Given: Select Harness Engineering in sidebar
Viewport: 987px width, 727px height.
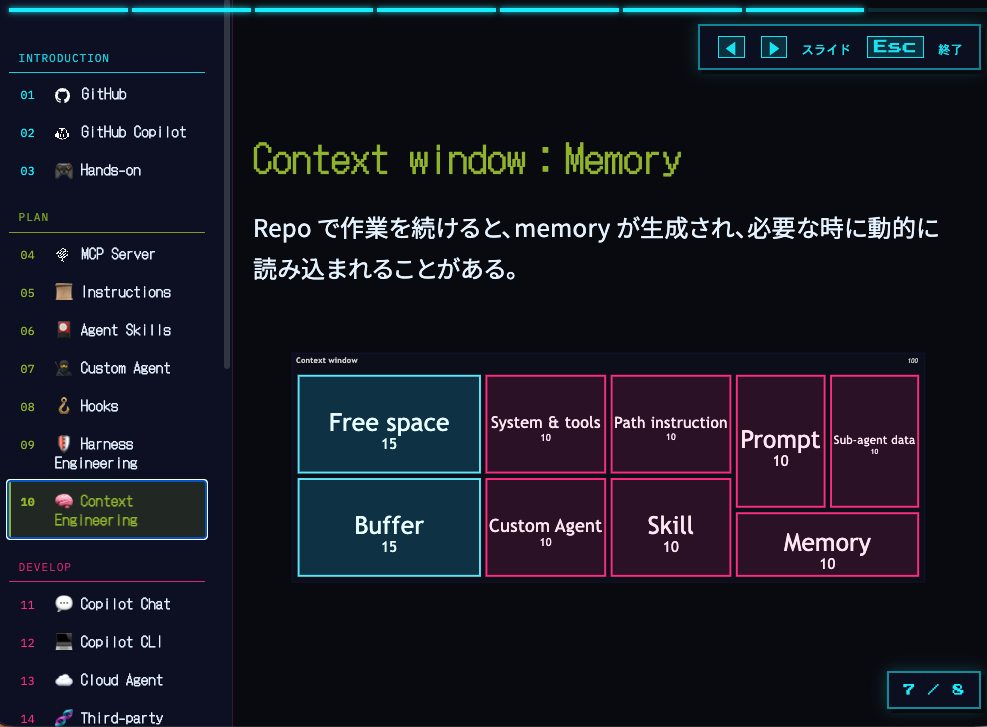Looking at the screenshot, I should click(107, 453).
